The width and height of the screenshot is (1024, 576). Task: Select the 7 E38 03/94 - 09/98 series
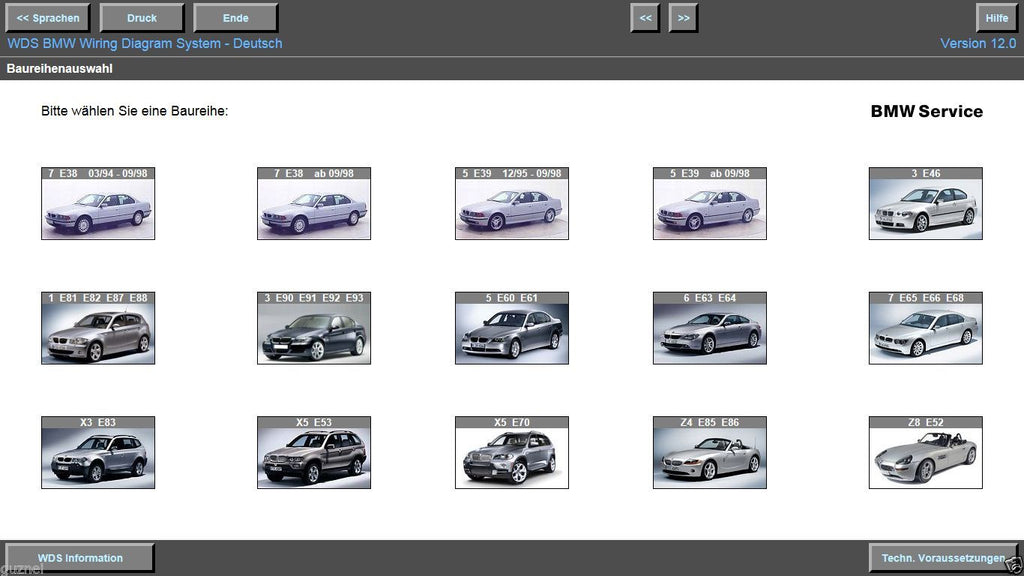(98, 203)
